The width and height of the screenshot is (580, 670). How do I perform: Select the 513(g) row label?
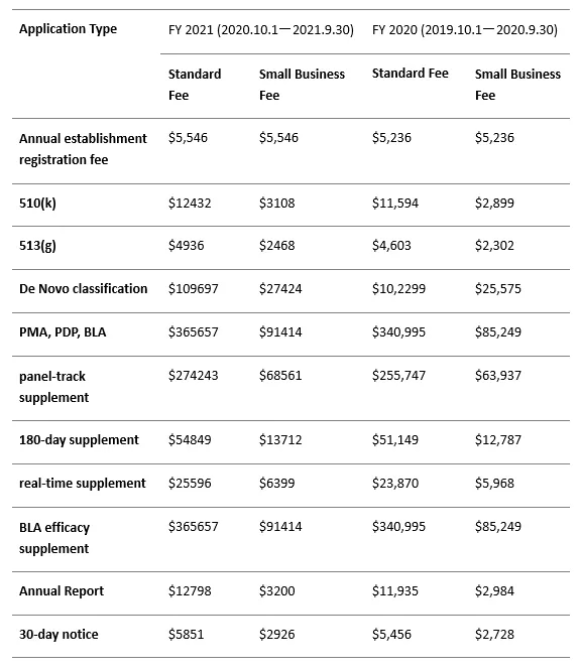point(38,246)
